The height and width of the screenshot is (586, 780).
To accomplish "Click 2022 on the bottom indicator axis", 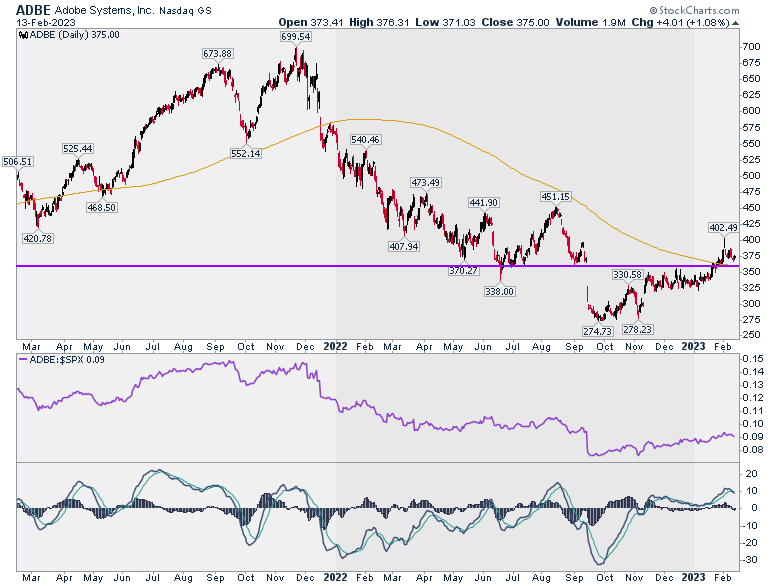I will point(335,578).
